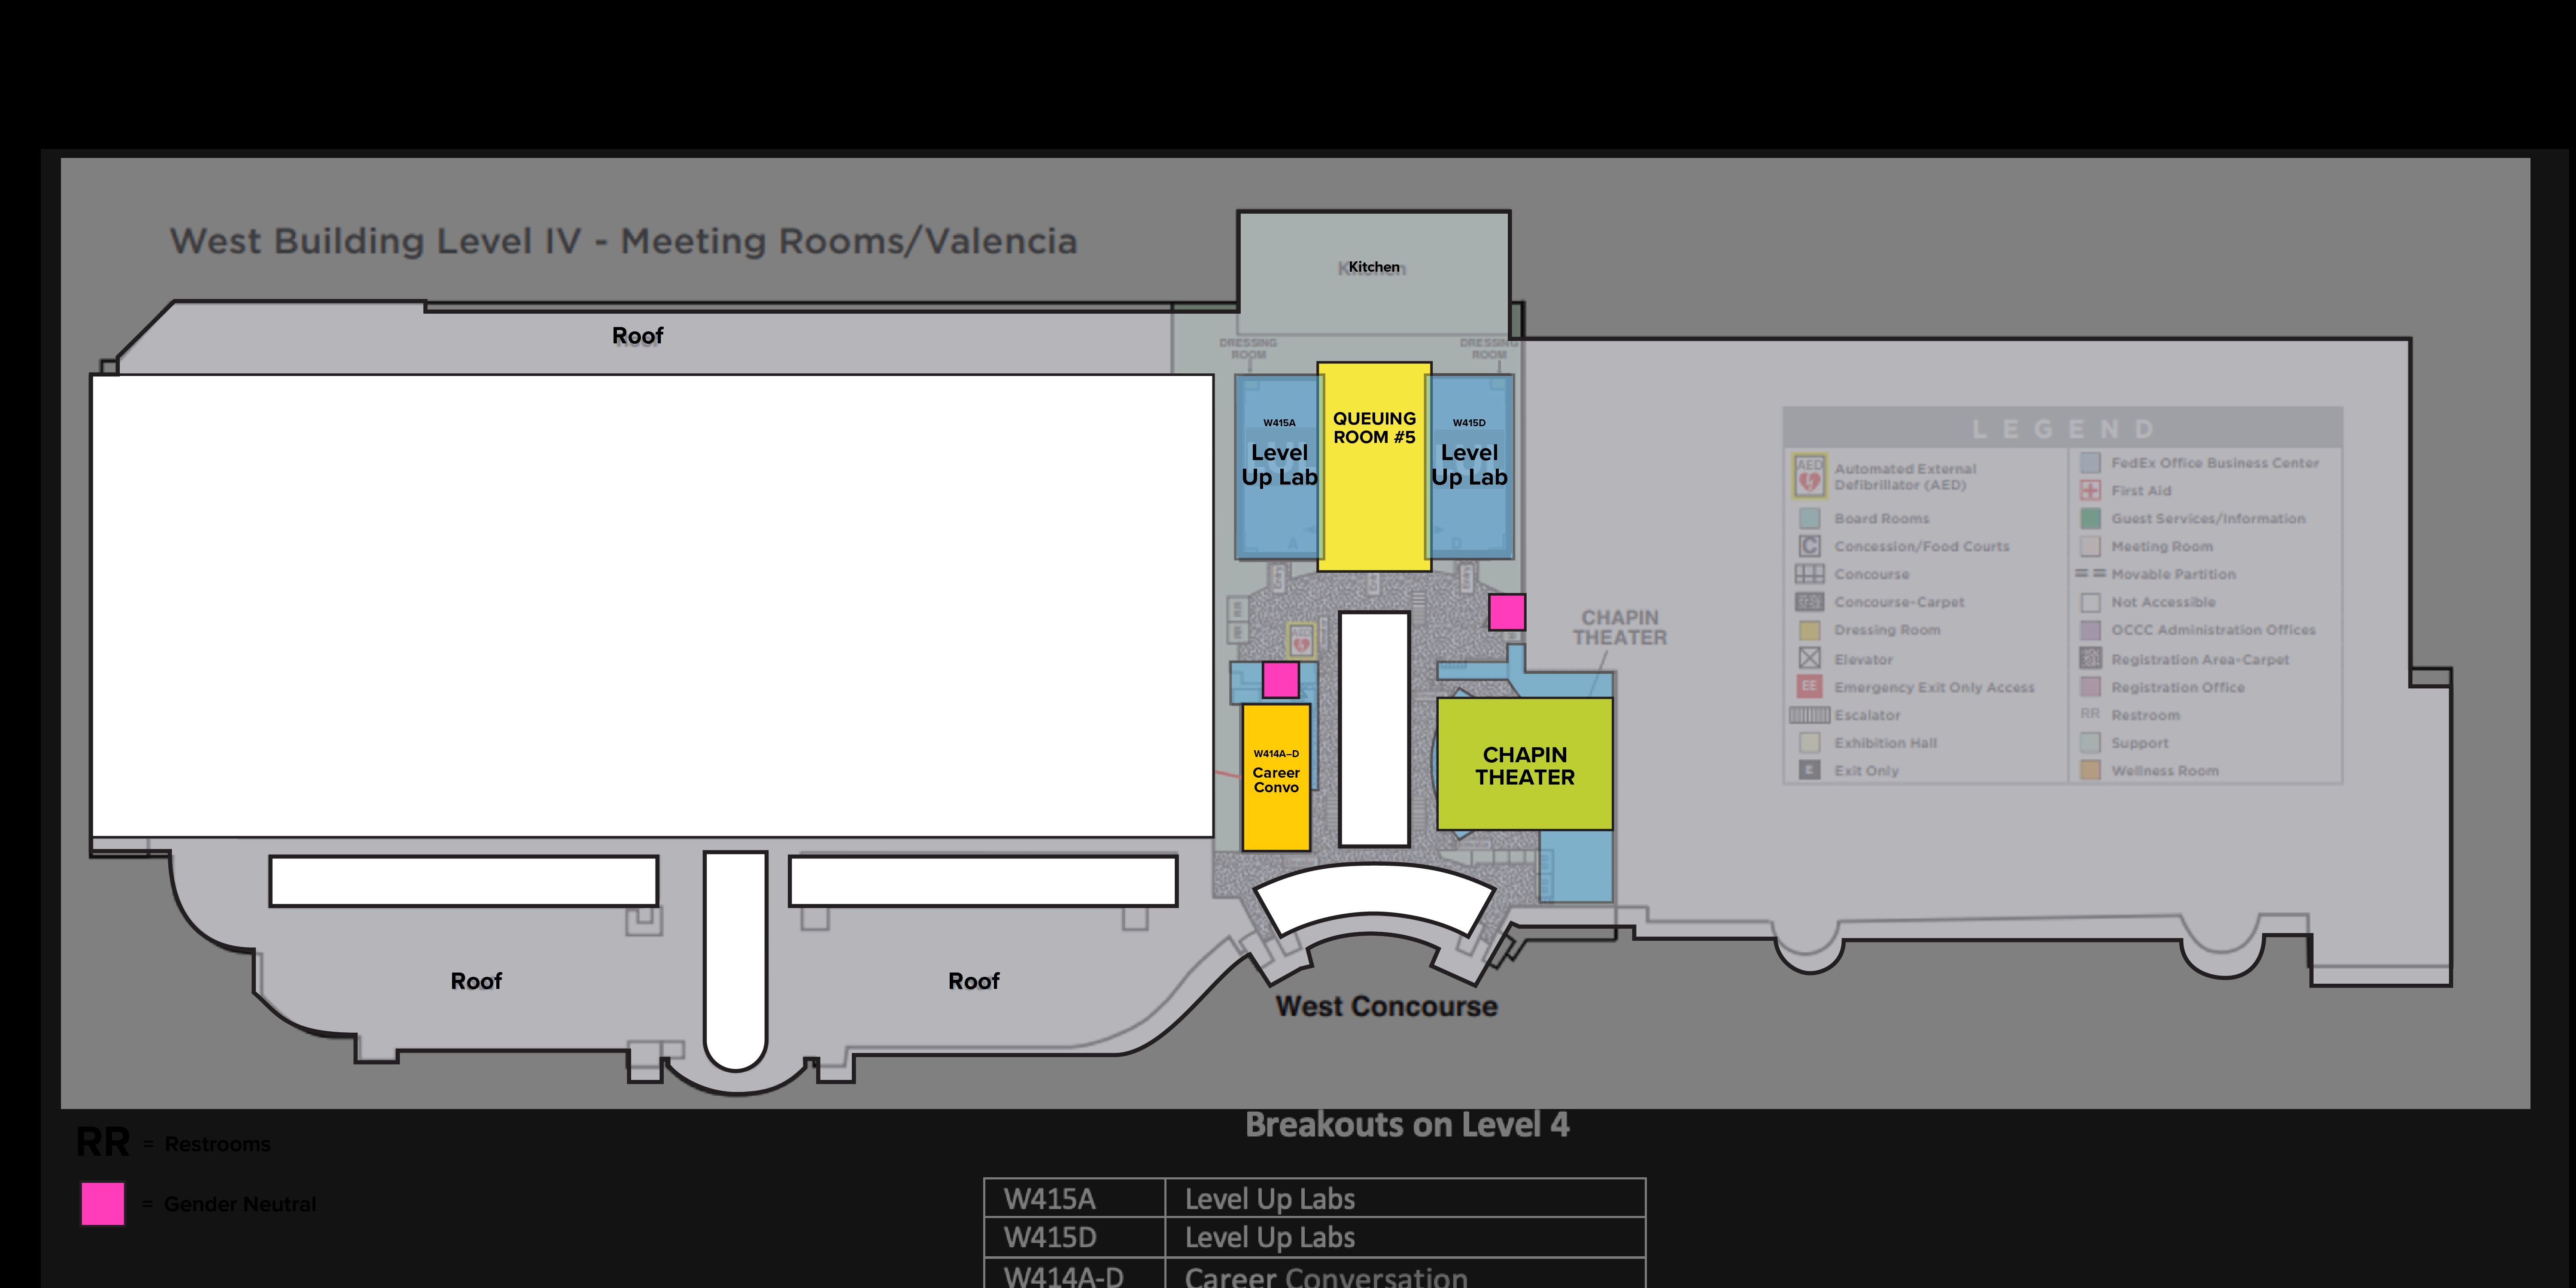Click the Registration Area-Carpet icon
Viewport: 2576px width, 1288px height.
[2090, 658]
